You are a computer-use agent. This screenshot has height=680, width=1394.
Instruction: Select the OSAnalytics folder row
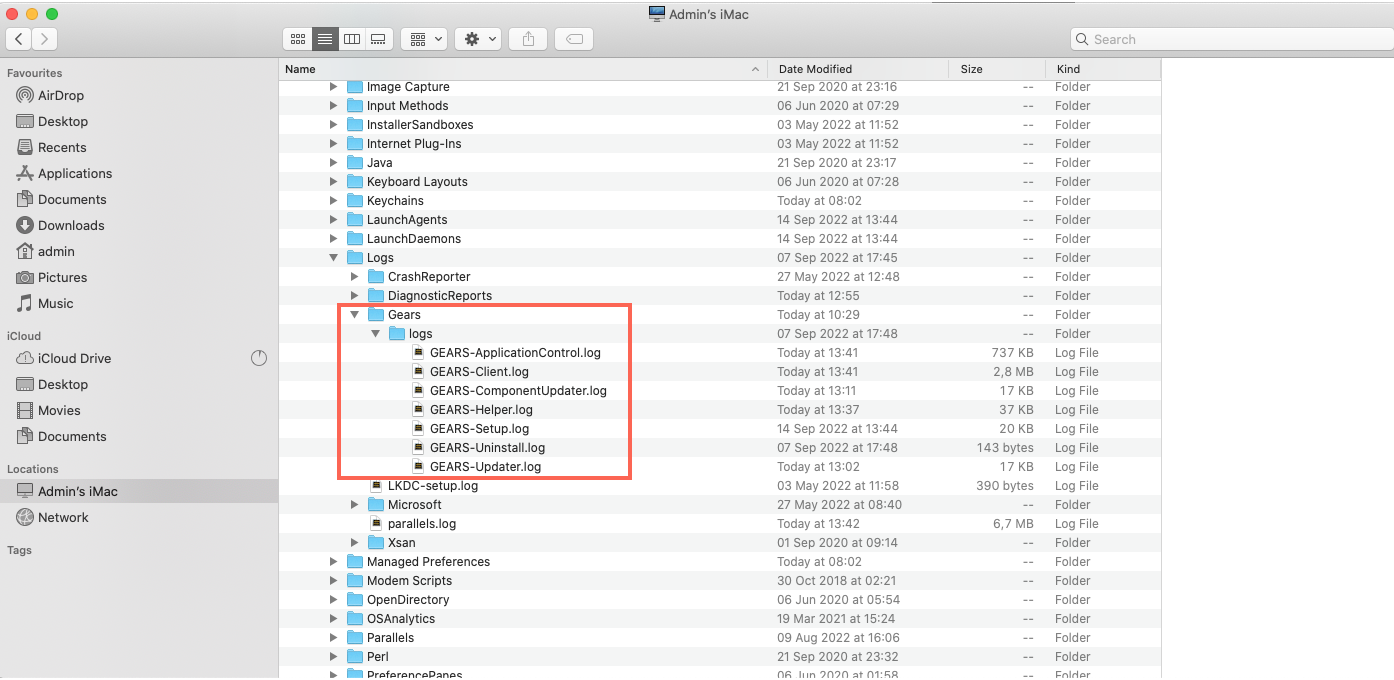tap(720, 619)
